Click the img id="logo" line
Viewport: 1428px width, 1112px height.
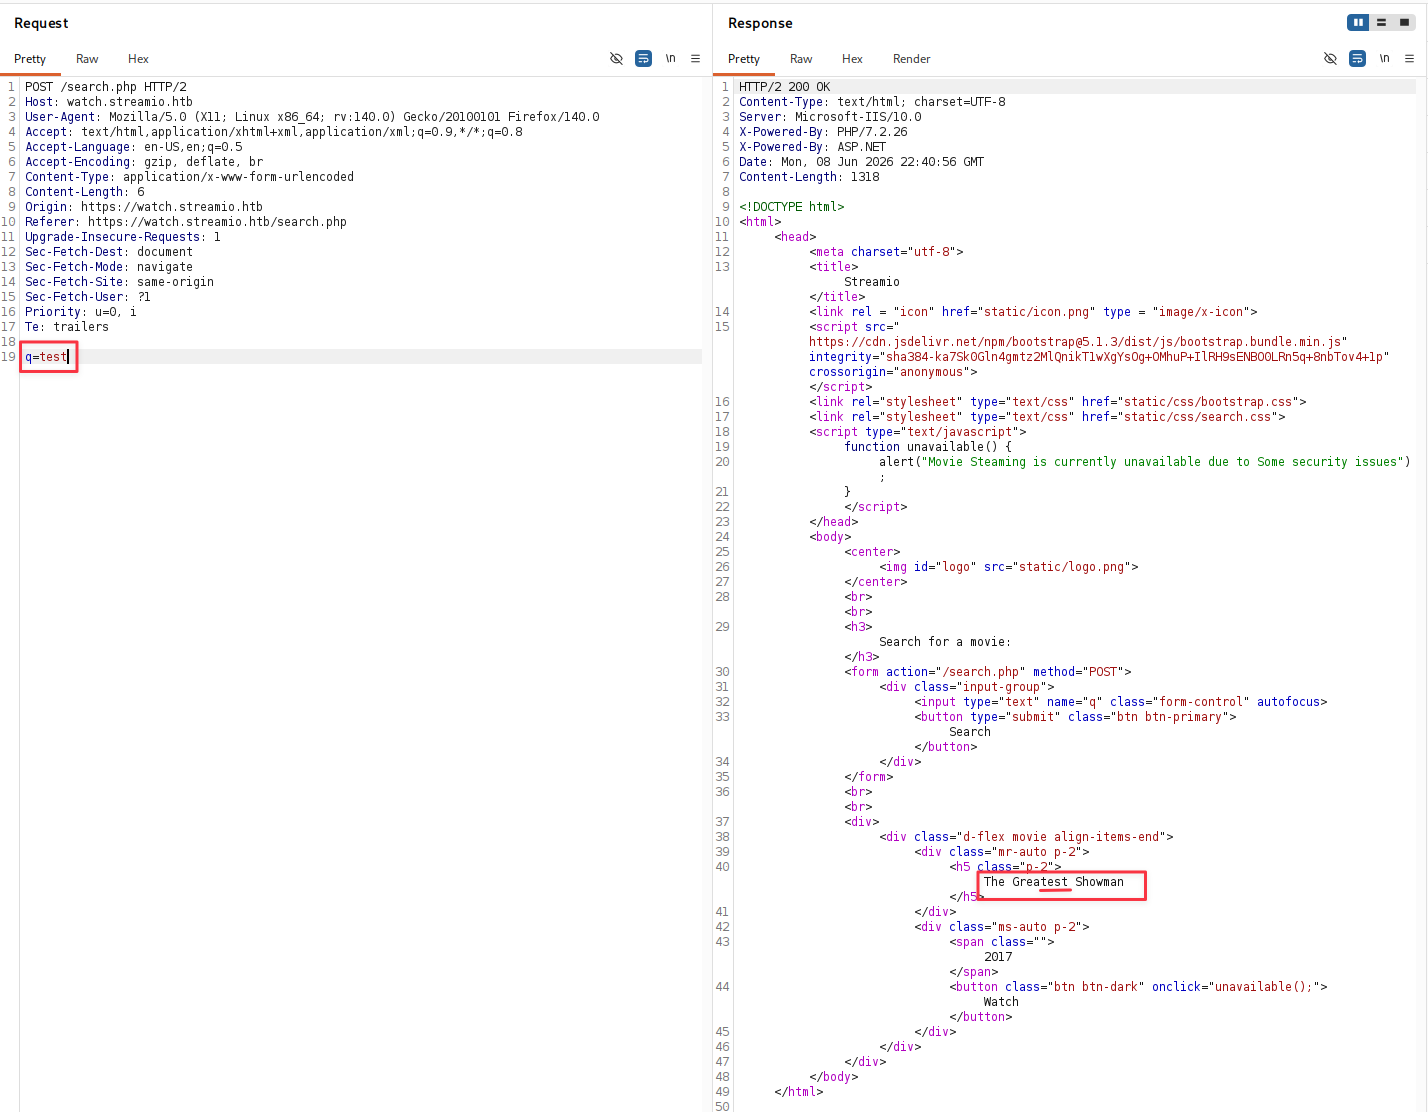click(1009, 567)
